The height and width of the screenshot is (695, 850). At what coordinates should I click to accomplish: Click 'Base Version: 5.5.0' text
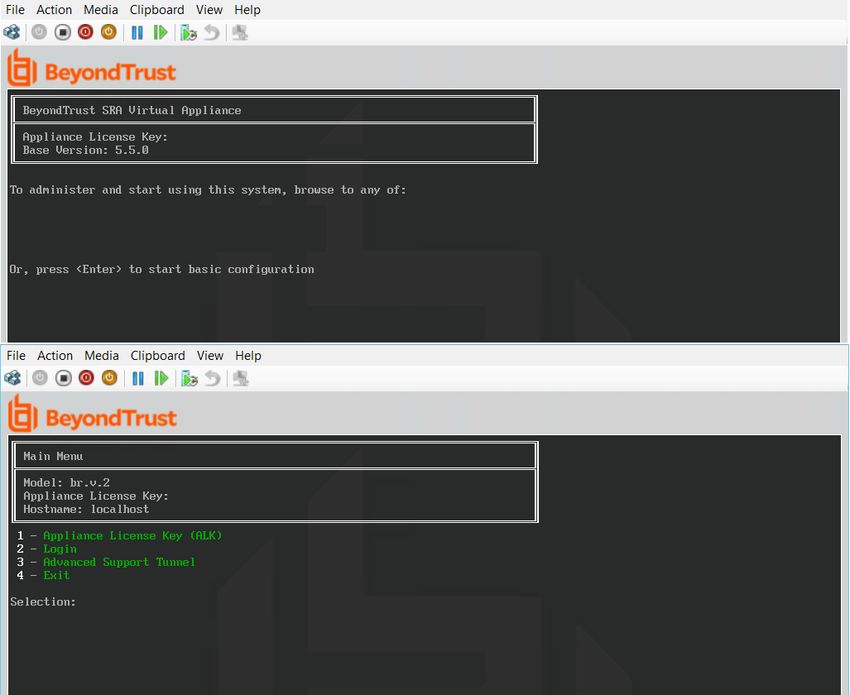point(85,150)
